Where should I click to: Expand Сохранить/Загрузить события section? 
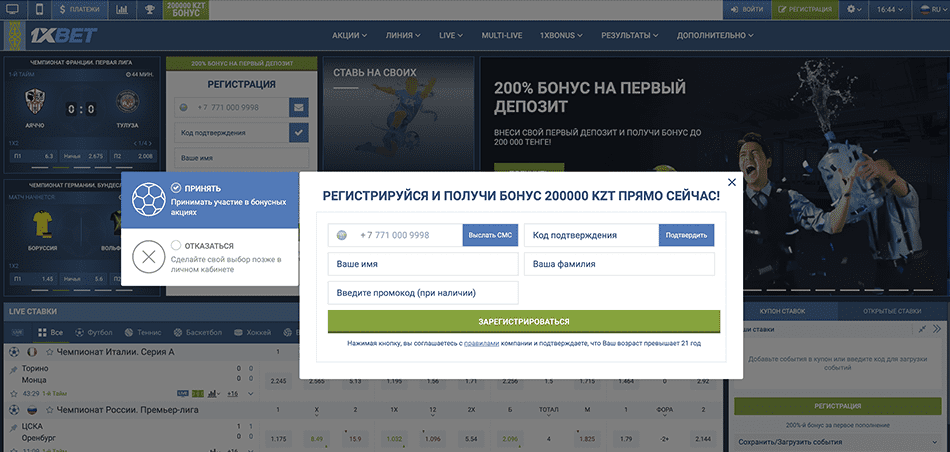point(838,442)
